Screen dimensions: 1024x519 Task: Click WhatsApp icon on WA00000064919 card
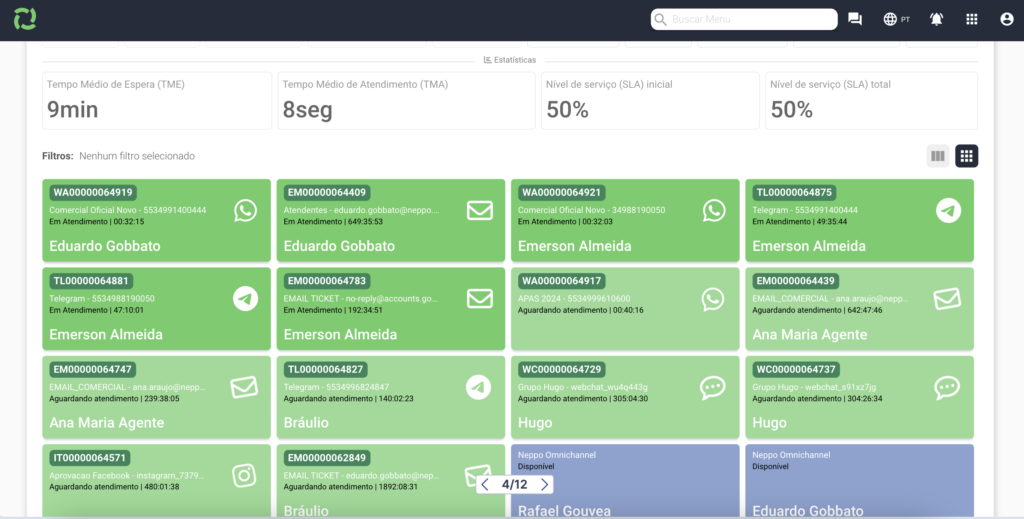[245, 210]
